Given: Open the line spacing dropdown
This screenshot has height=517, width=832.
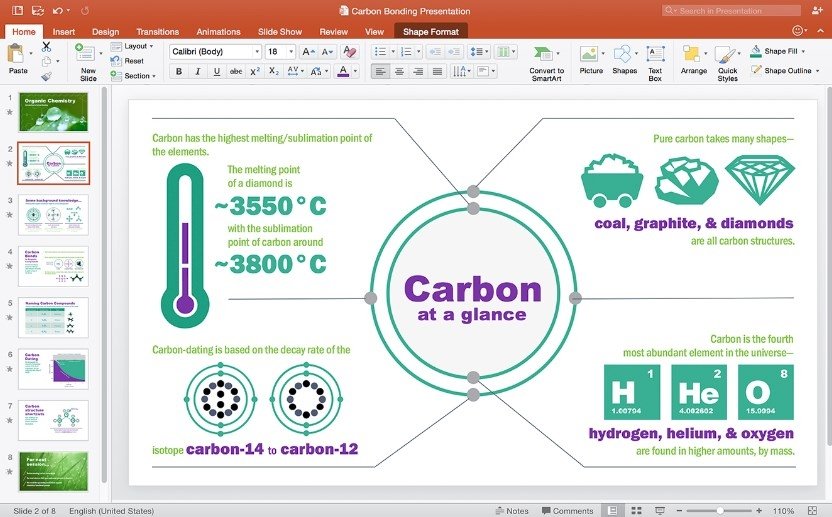Looking at the screenshot, I should 480,51.
